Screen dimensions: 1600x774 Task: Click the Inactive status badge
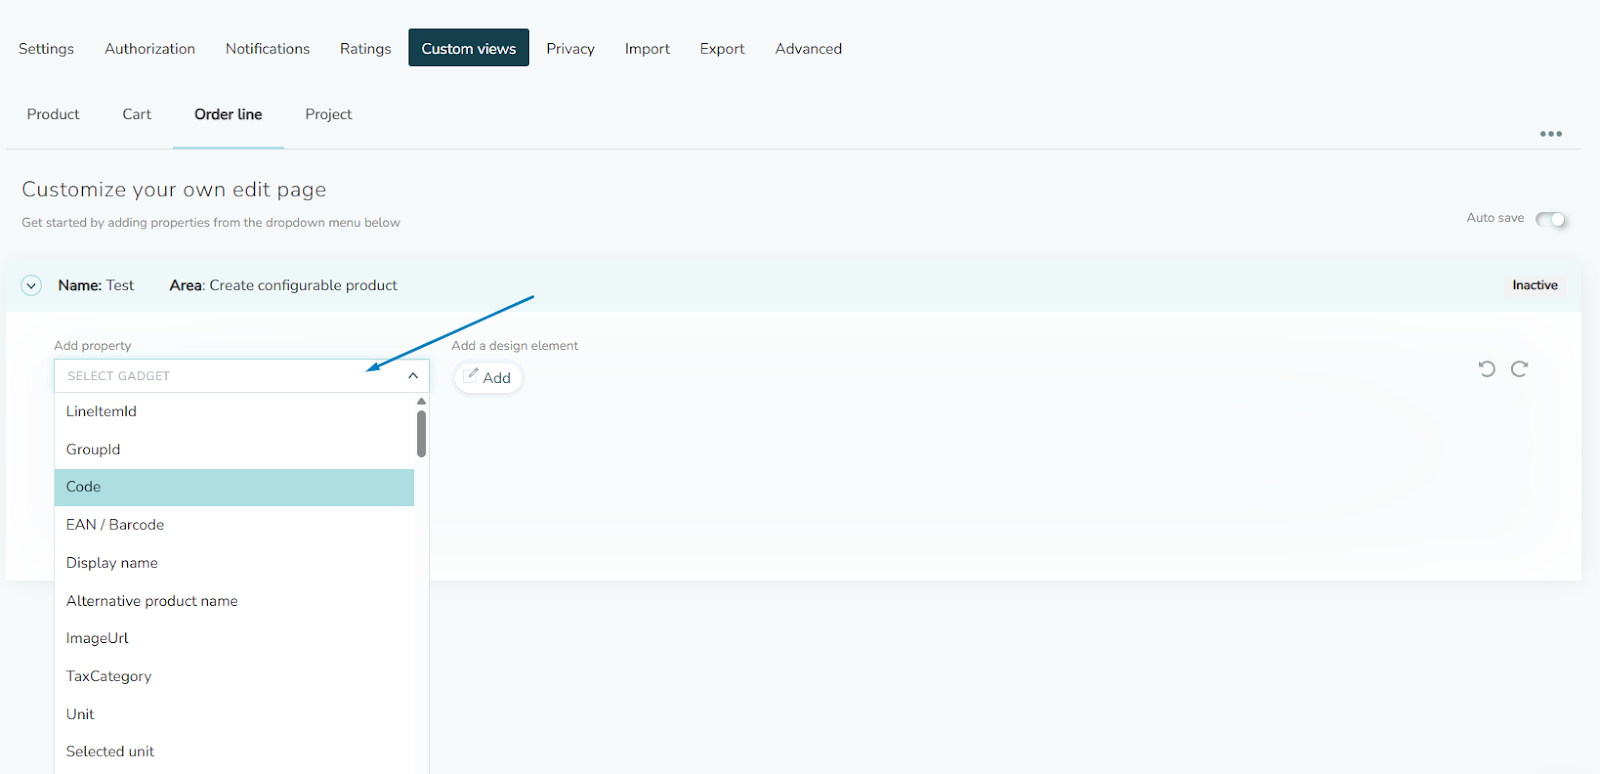tap(1534, 285)
